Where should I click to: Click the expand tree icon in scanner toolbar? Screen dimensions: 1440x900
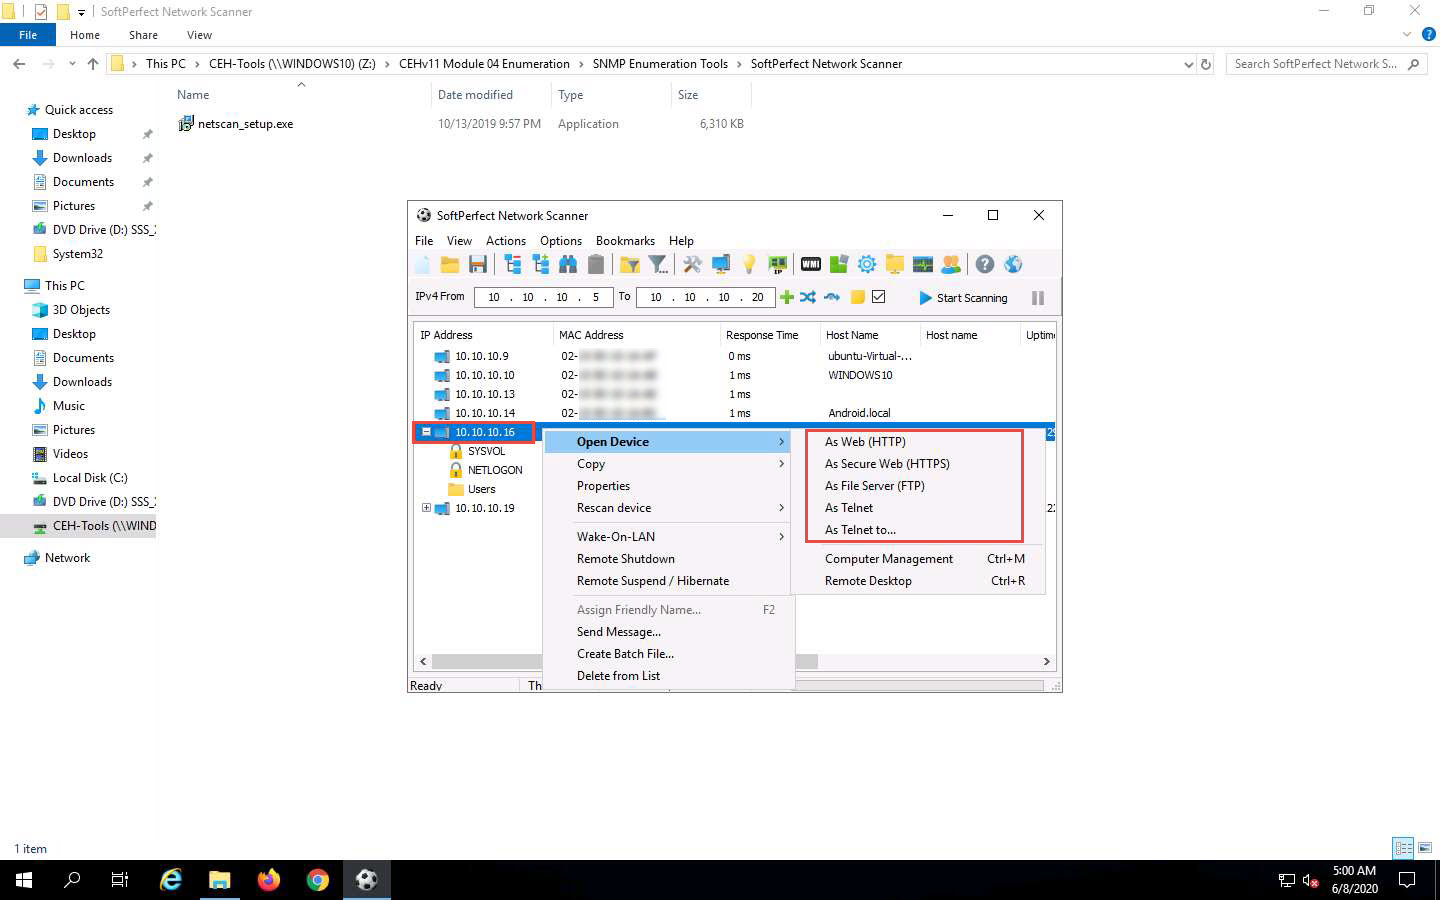[541, 264]
